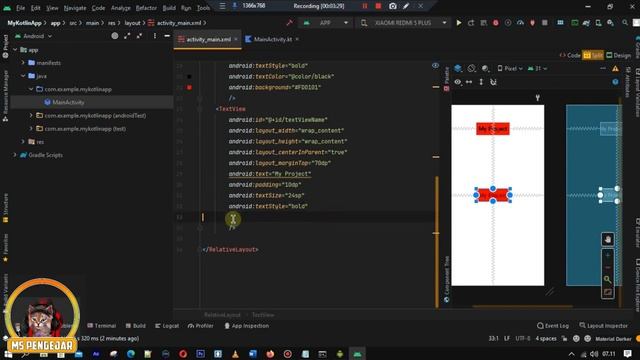Open the Navigate menu

pos(75,8)
